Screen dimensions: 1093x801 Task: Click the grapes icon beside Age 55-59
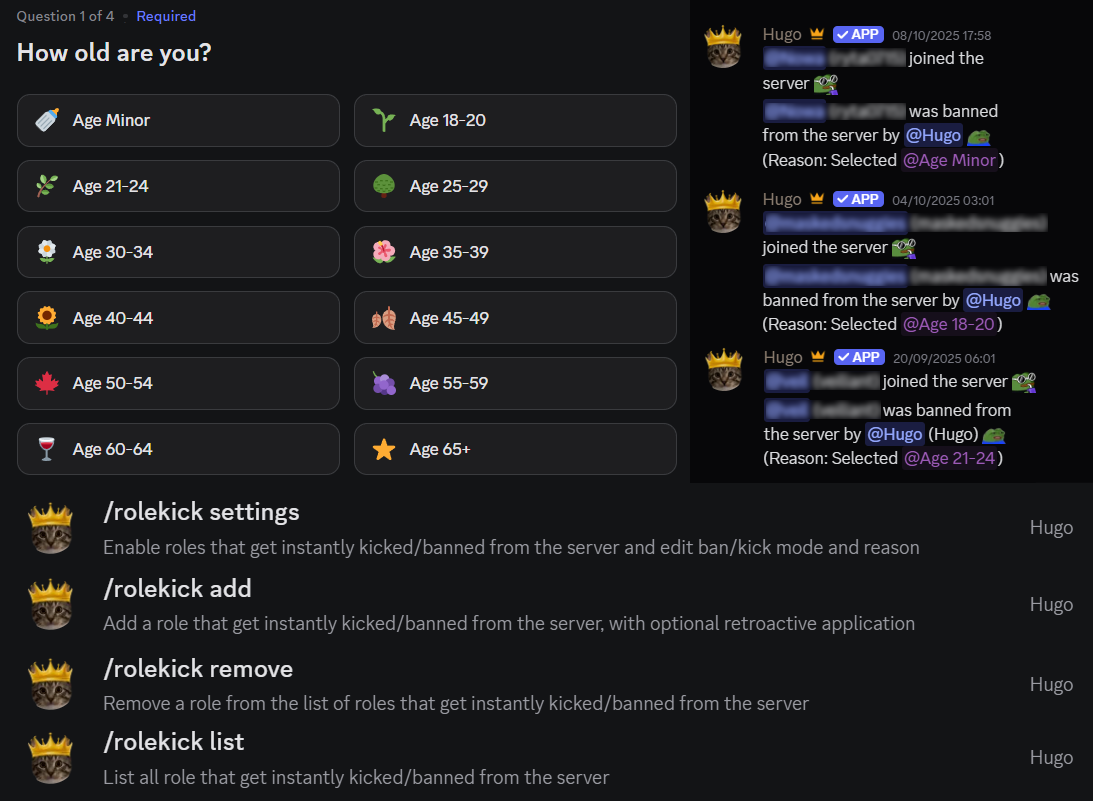click(383, 384)
